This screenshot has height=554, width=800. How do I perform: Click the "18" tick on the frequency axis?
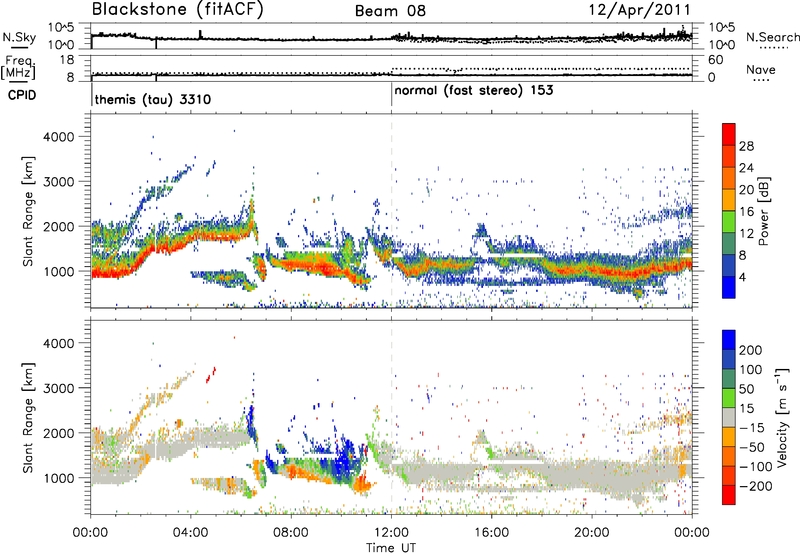tap(67, 60)
